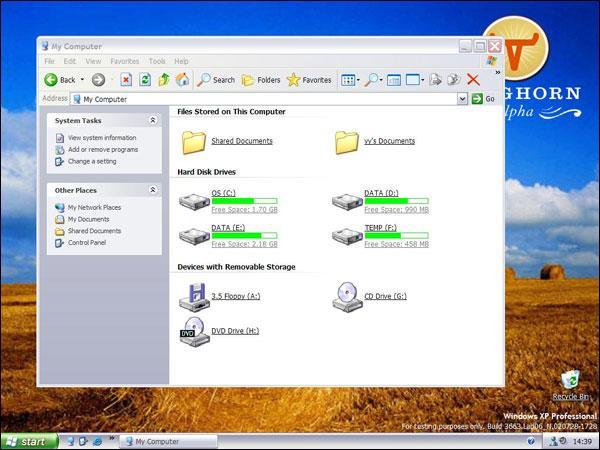Click Change a setting link
600x450 pixels.
coord(92,161)
